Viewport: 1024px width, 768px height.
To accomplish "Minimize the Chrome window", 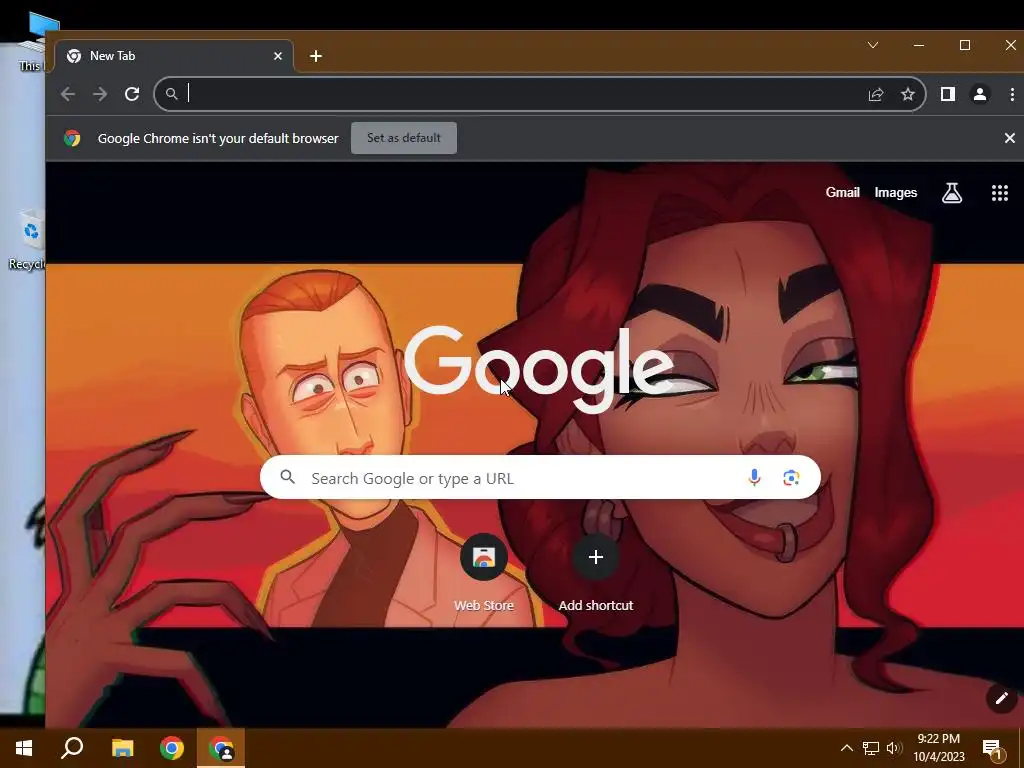I will coord(919,45).
